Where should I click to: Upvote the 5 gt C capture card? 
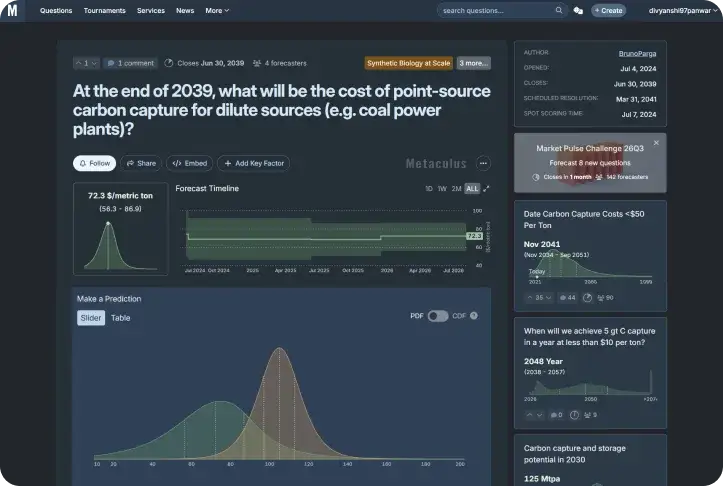pos(530,415)
